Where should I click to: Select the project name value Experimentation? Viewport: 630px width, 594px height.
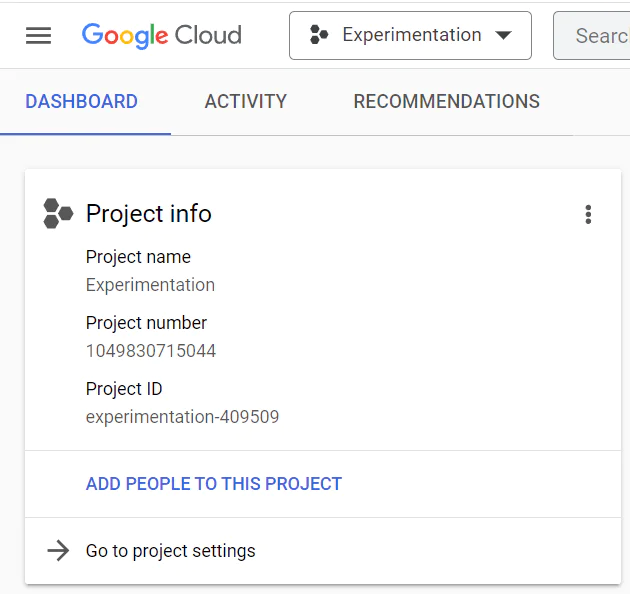(150, 285)
